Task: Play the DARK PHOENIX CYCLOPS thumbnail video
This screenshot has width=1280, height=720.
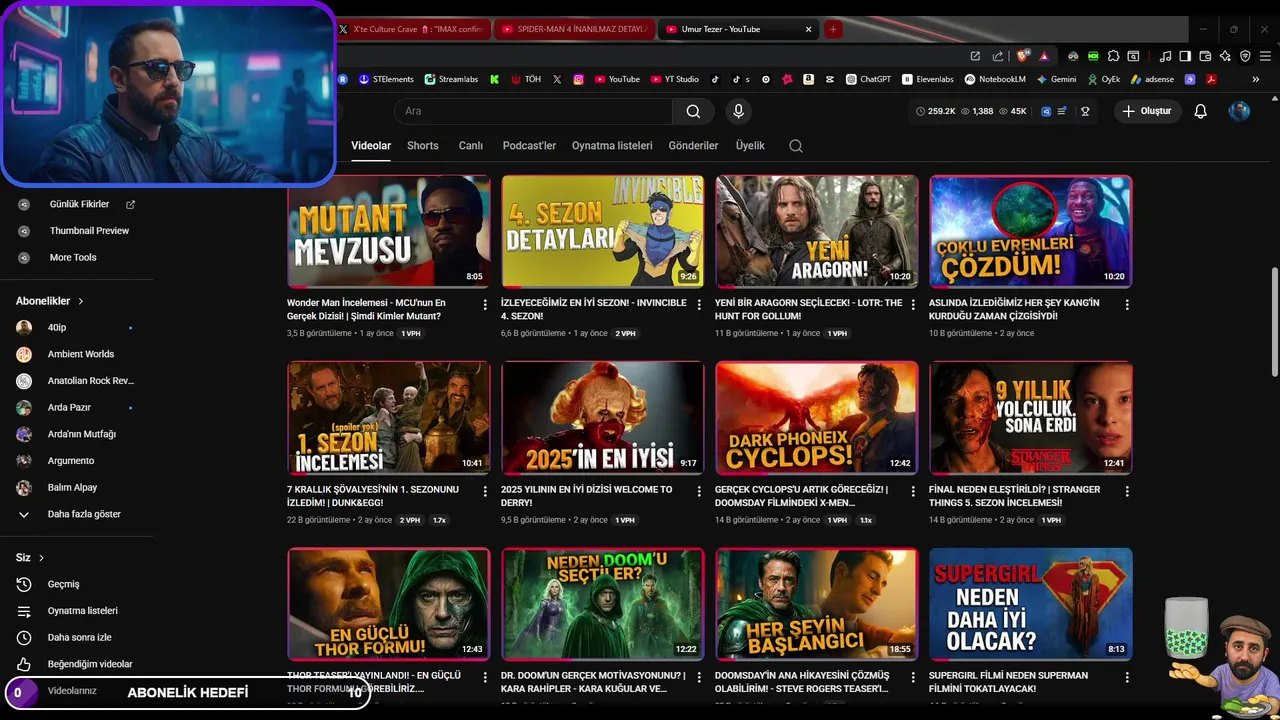Action: tap(816, 418)
